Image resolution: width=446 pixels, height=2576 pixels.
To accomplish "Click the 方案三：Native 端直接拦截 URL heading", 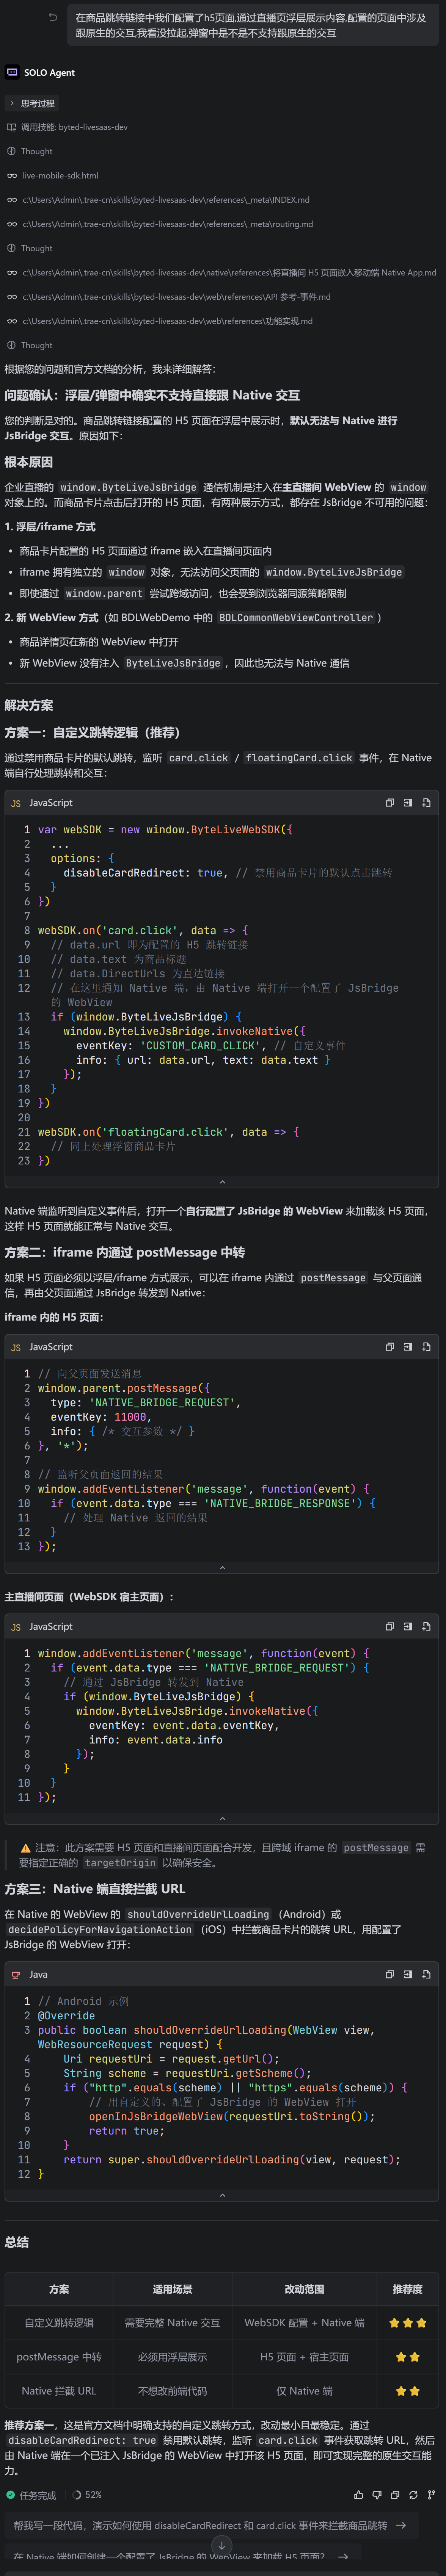I will (95, 1889).
